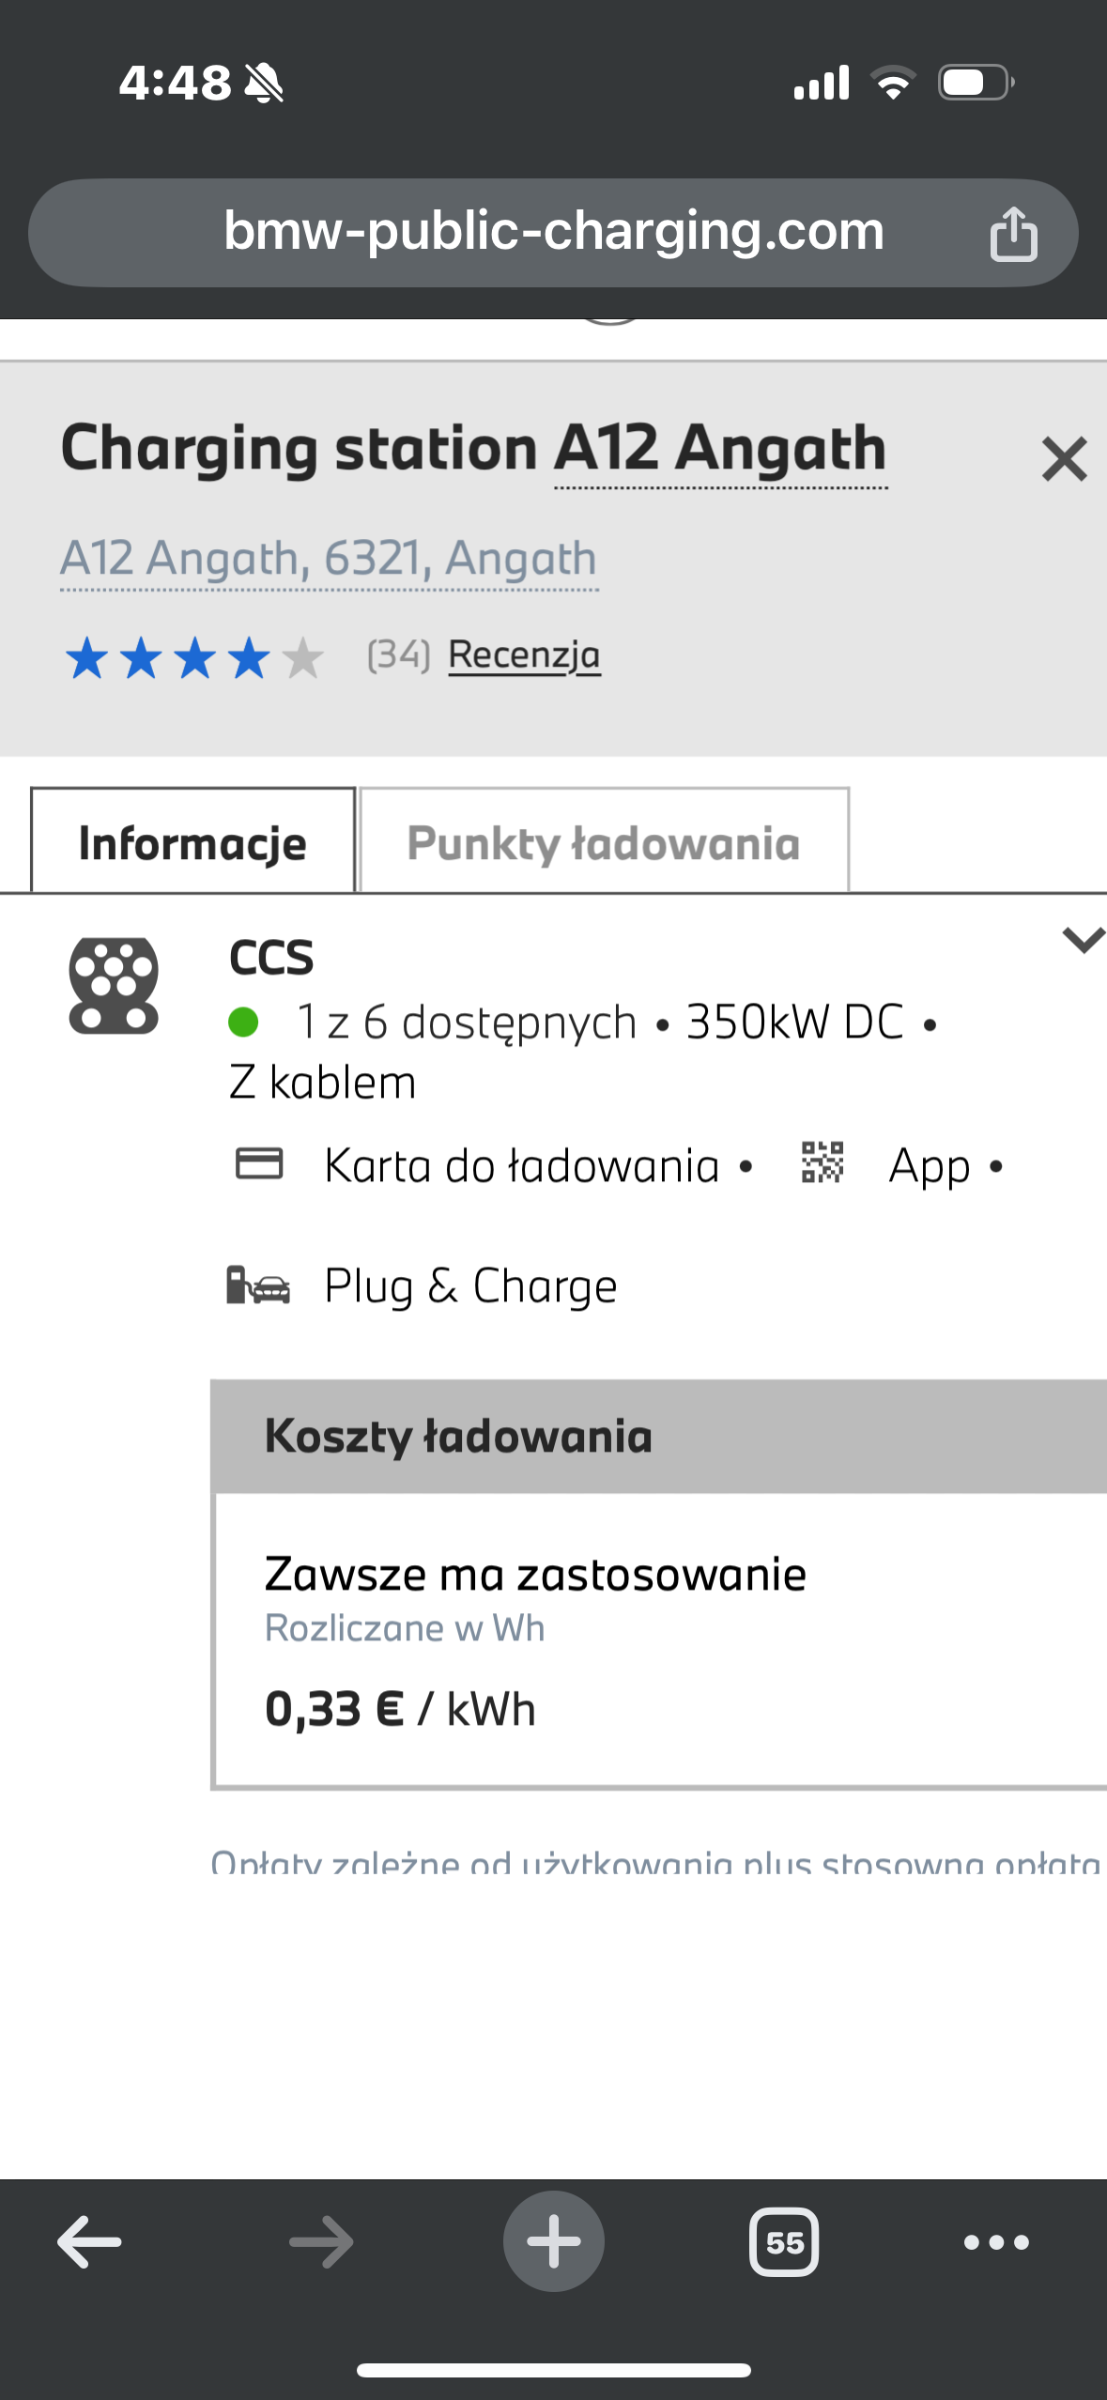Click the CCS connector plug icon
The image size is (1107, 2400).
click(x=113, y=986)
